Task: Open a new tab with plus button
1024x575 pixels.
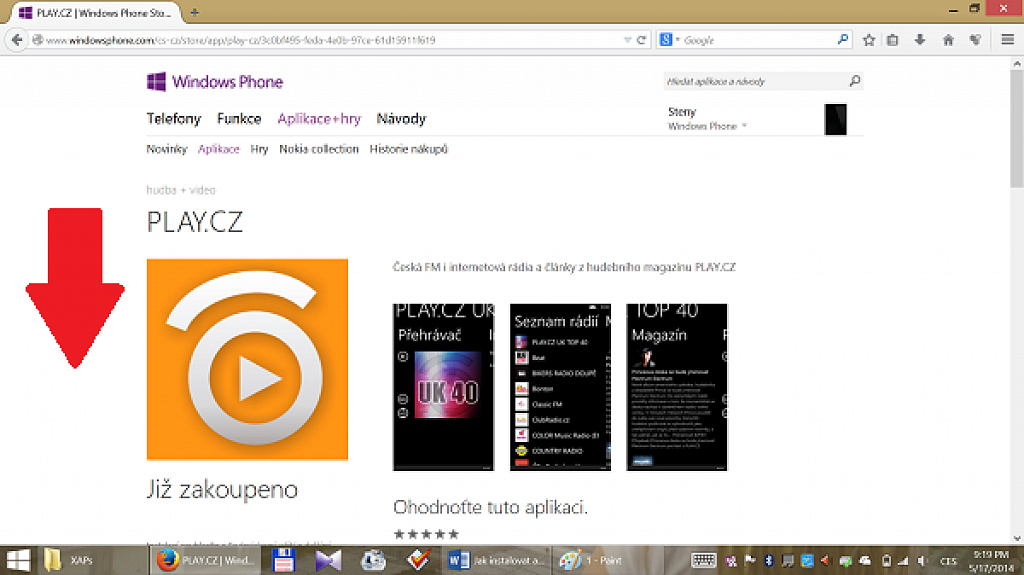Action: point(195,12)
